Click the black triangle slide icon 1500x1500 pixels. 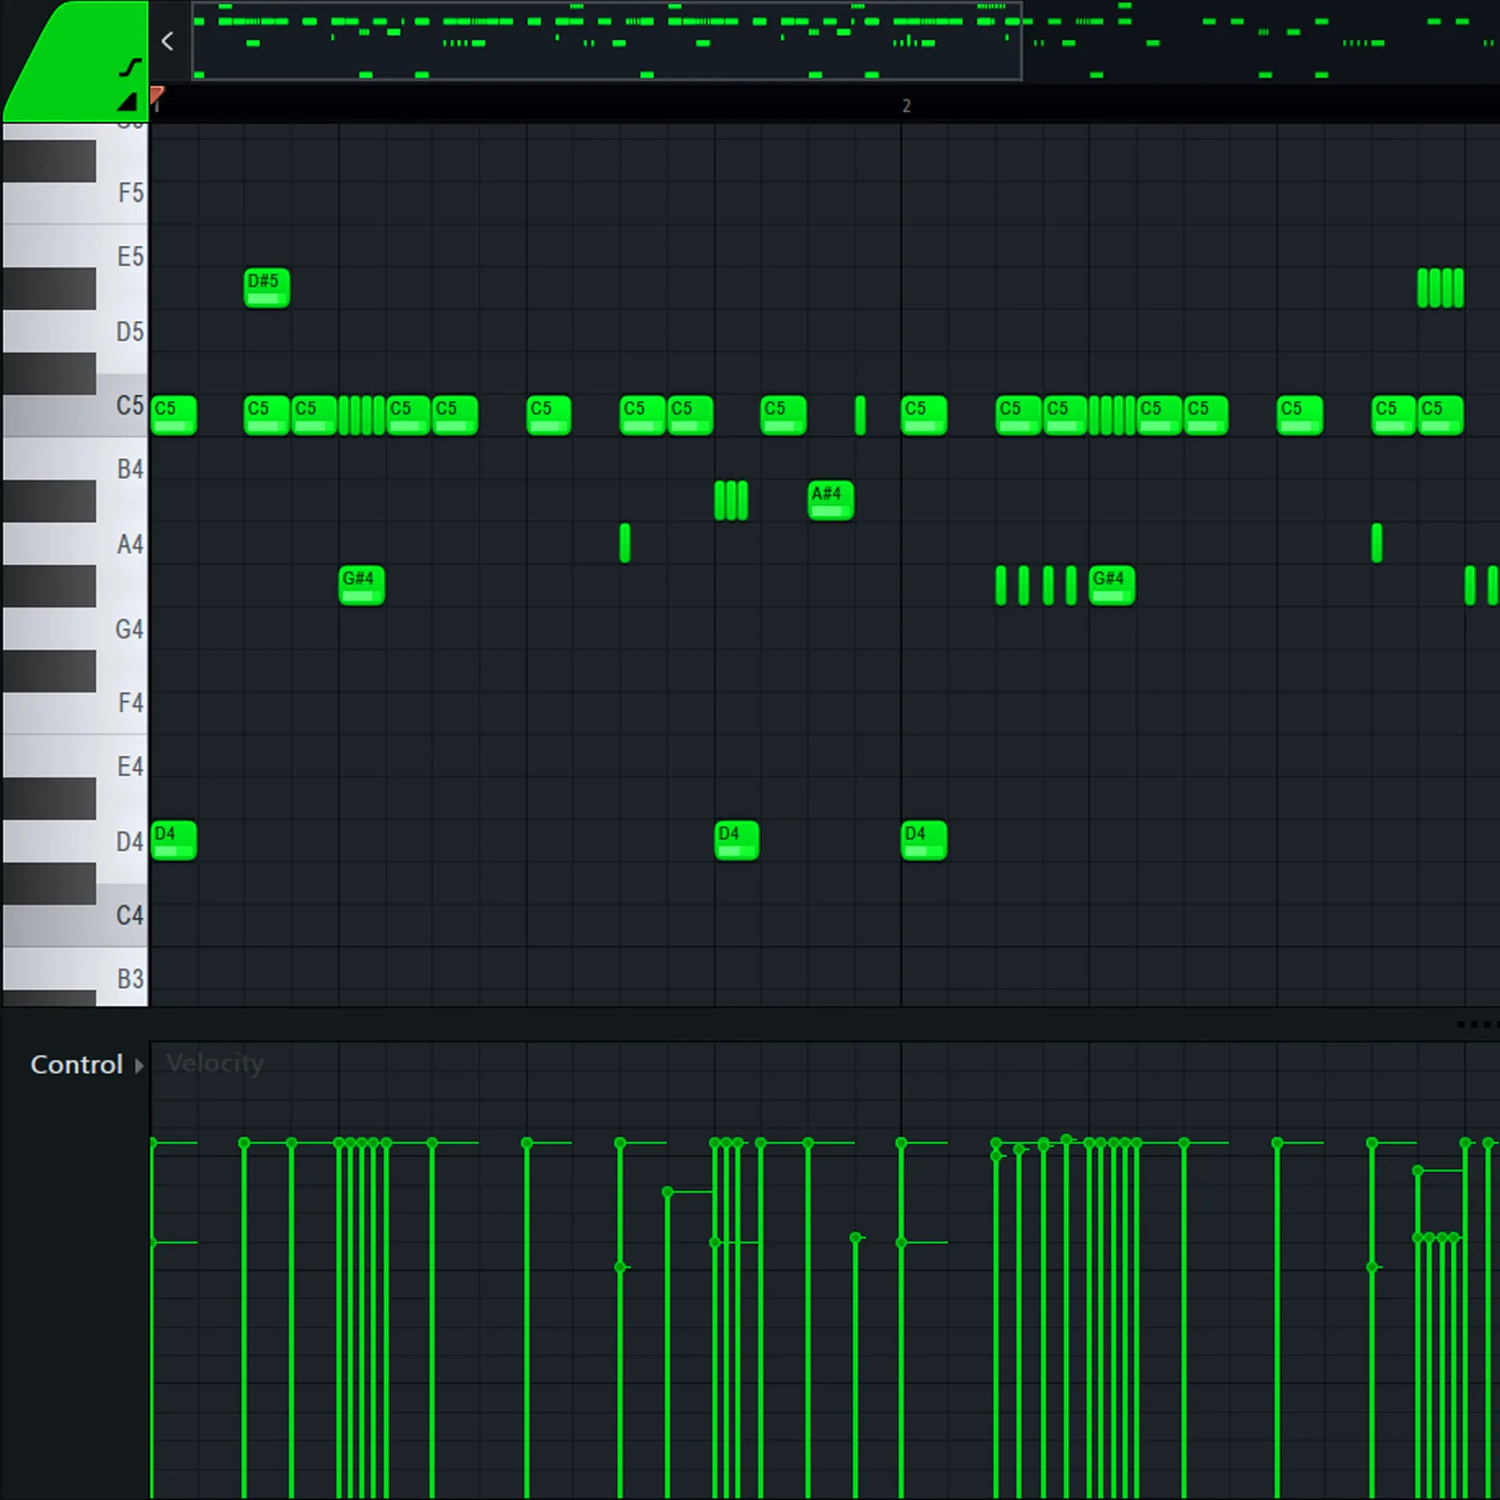coord(127,101)
